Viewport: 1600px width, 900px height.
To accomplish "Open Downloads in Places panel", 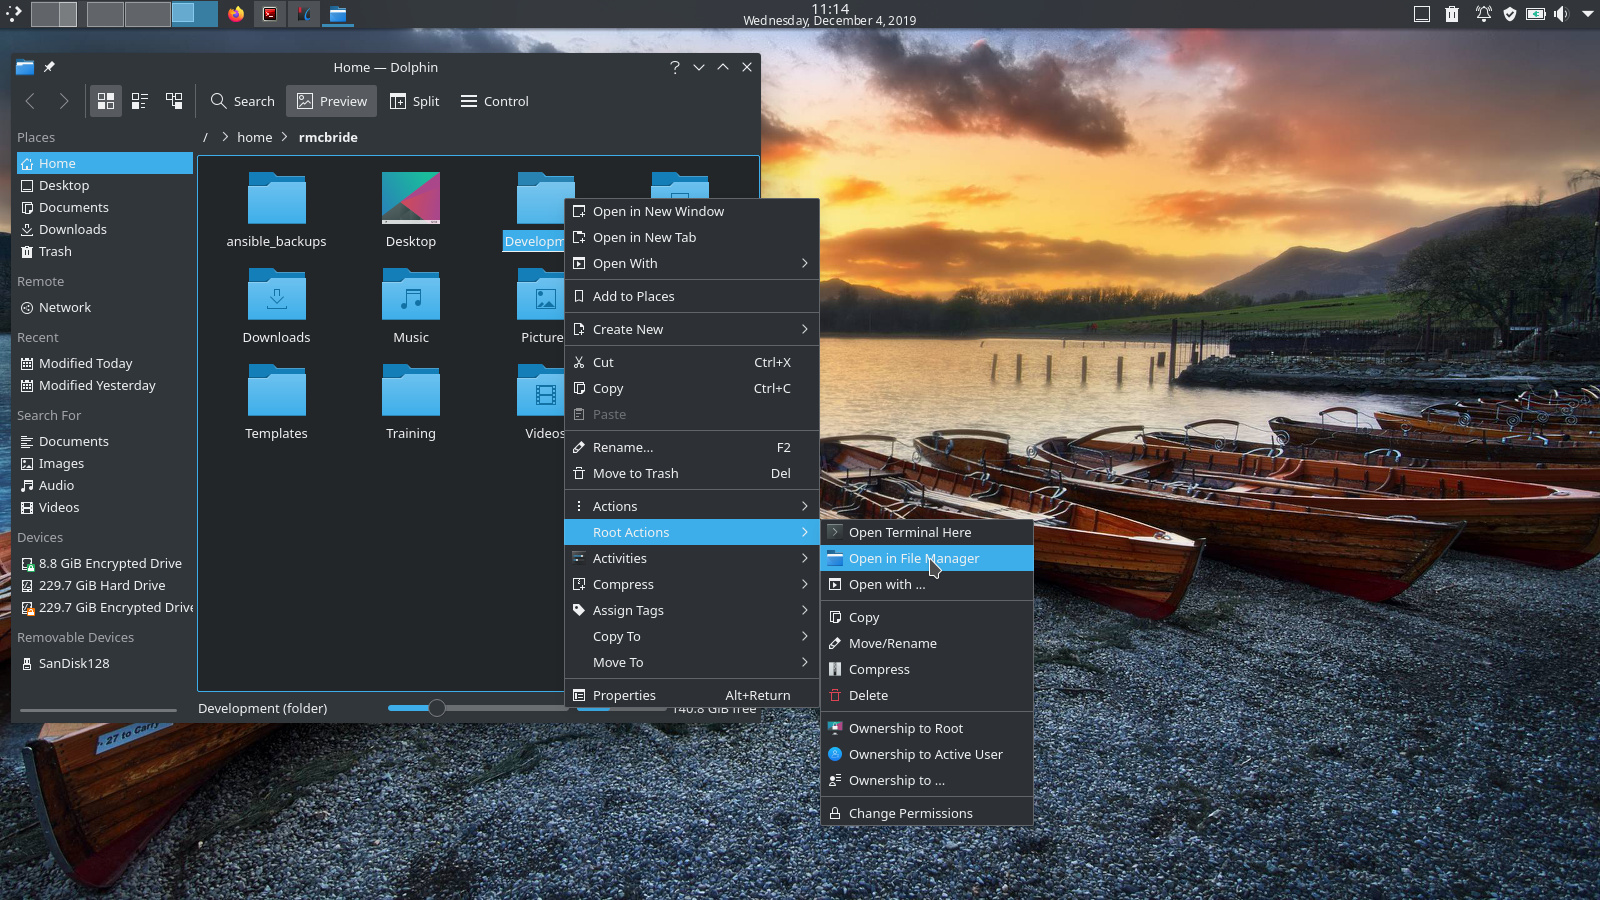I will pos(105,229).
